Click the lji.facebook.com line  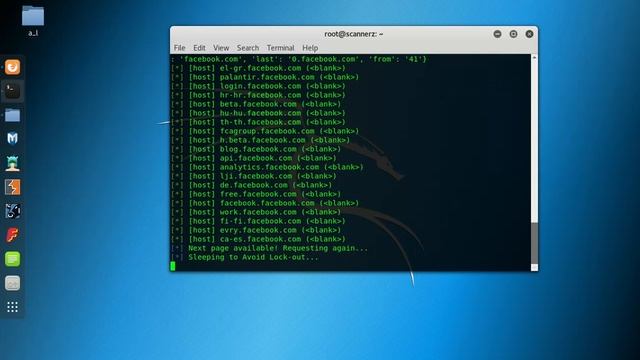(254, 176)
